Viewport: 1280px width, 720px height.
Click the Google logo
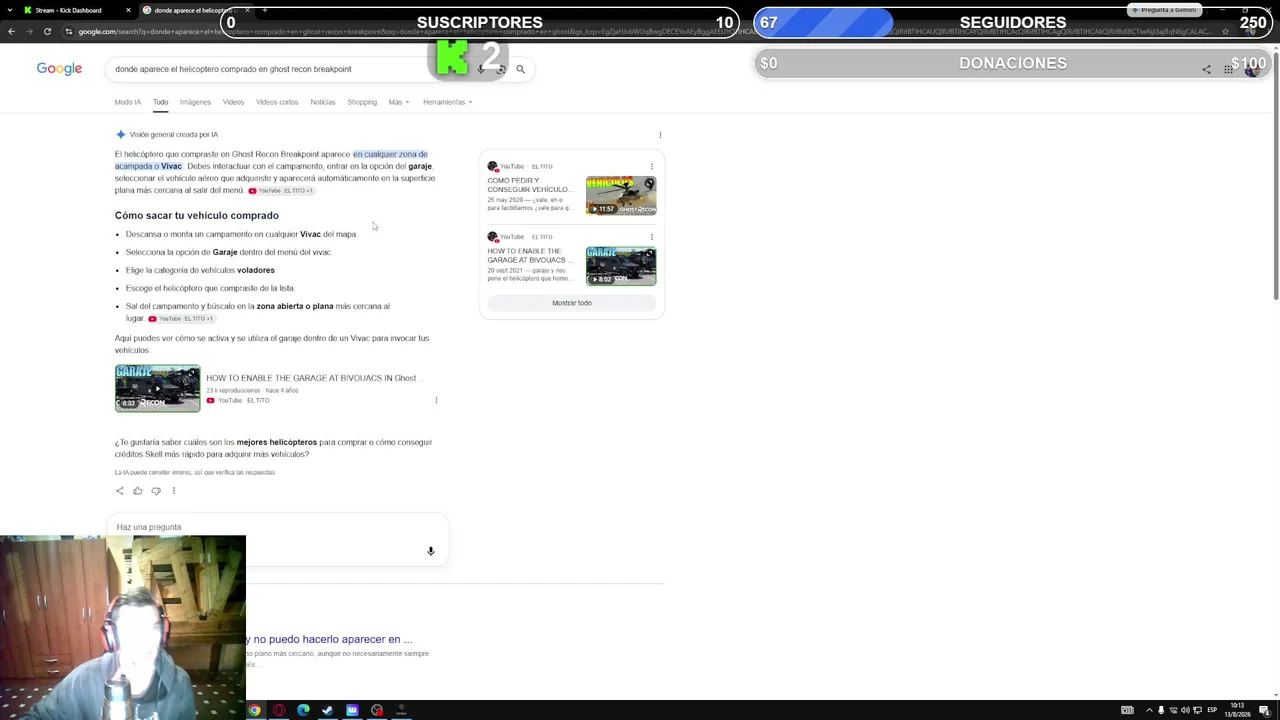pyautogui.click(x=59, y=68)
